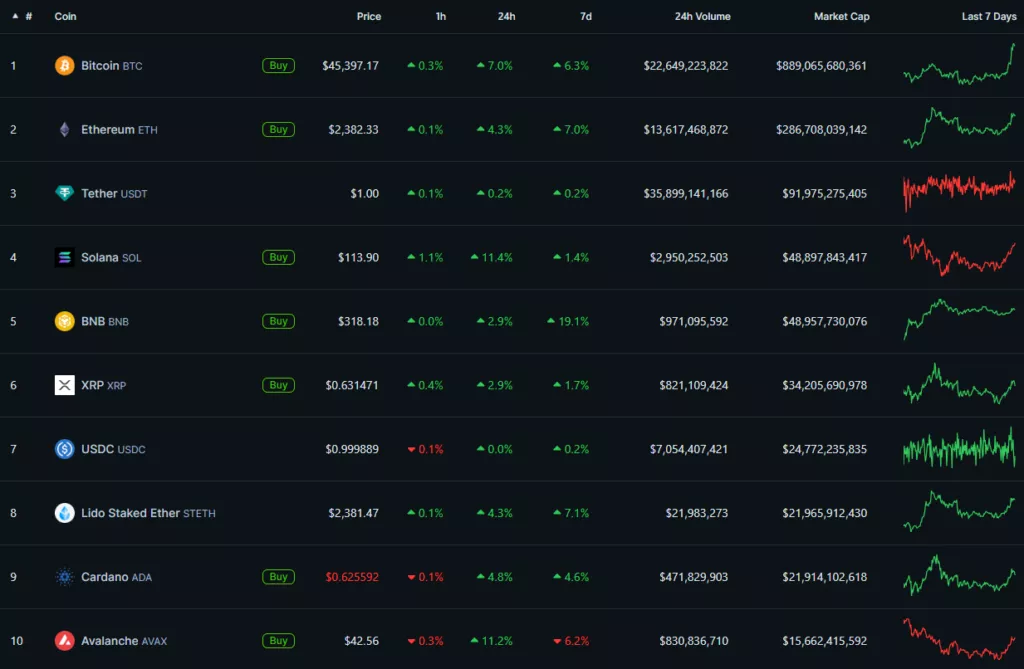Click USDC price $0.999889

352,449
